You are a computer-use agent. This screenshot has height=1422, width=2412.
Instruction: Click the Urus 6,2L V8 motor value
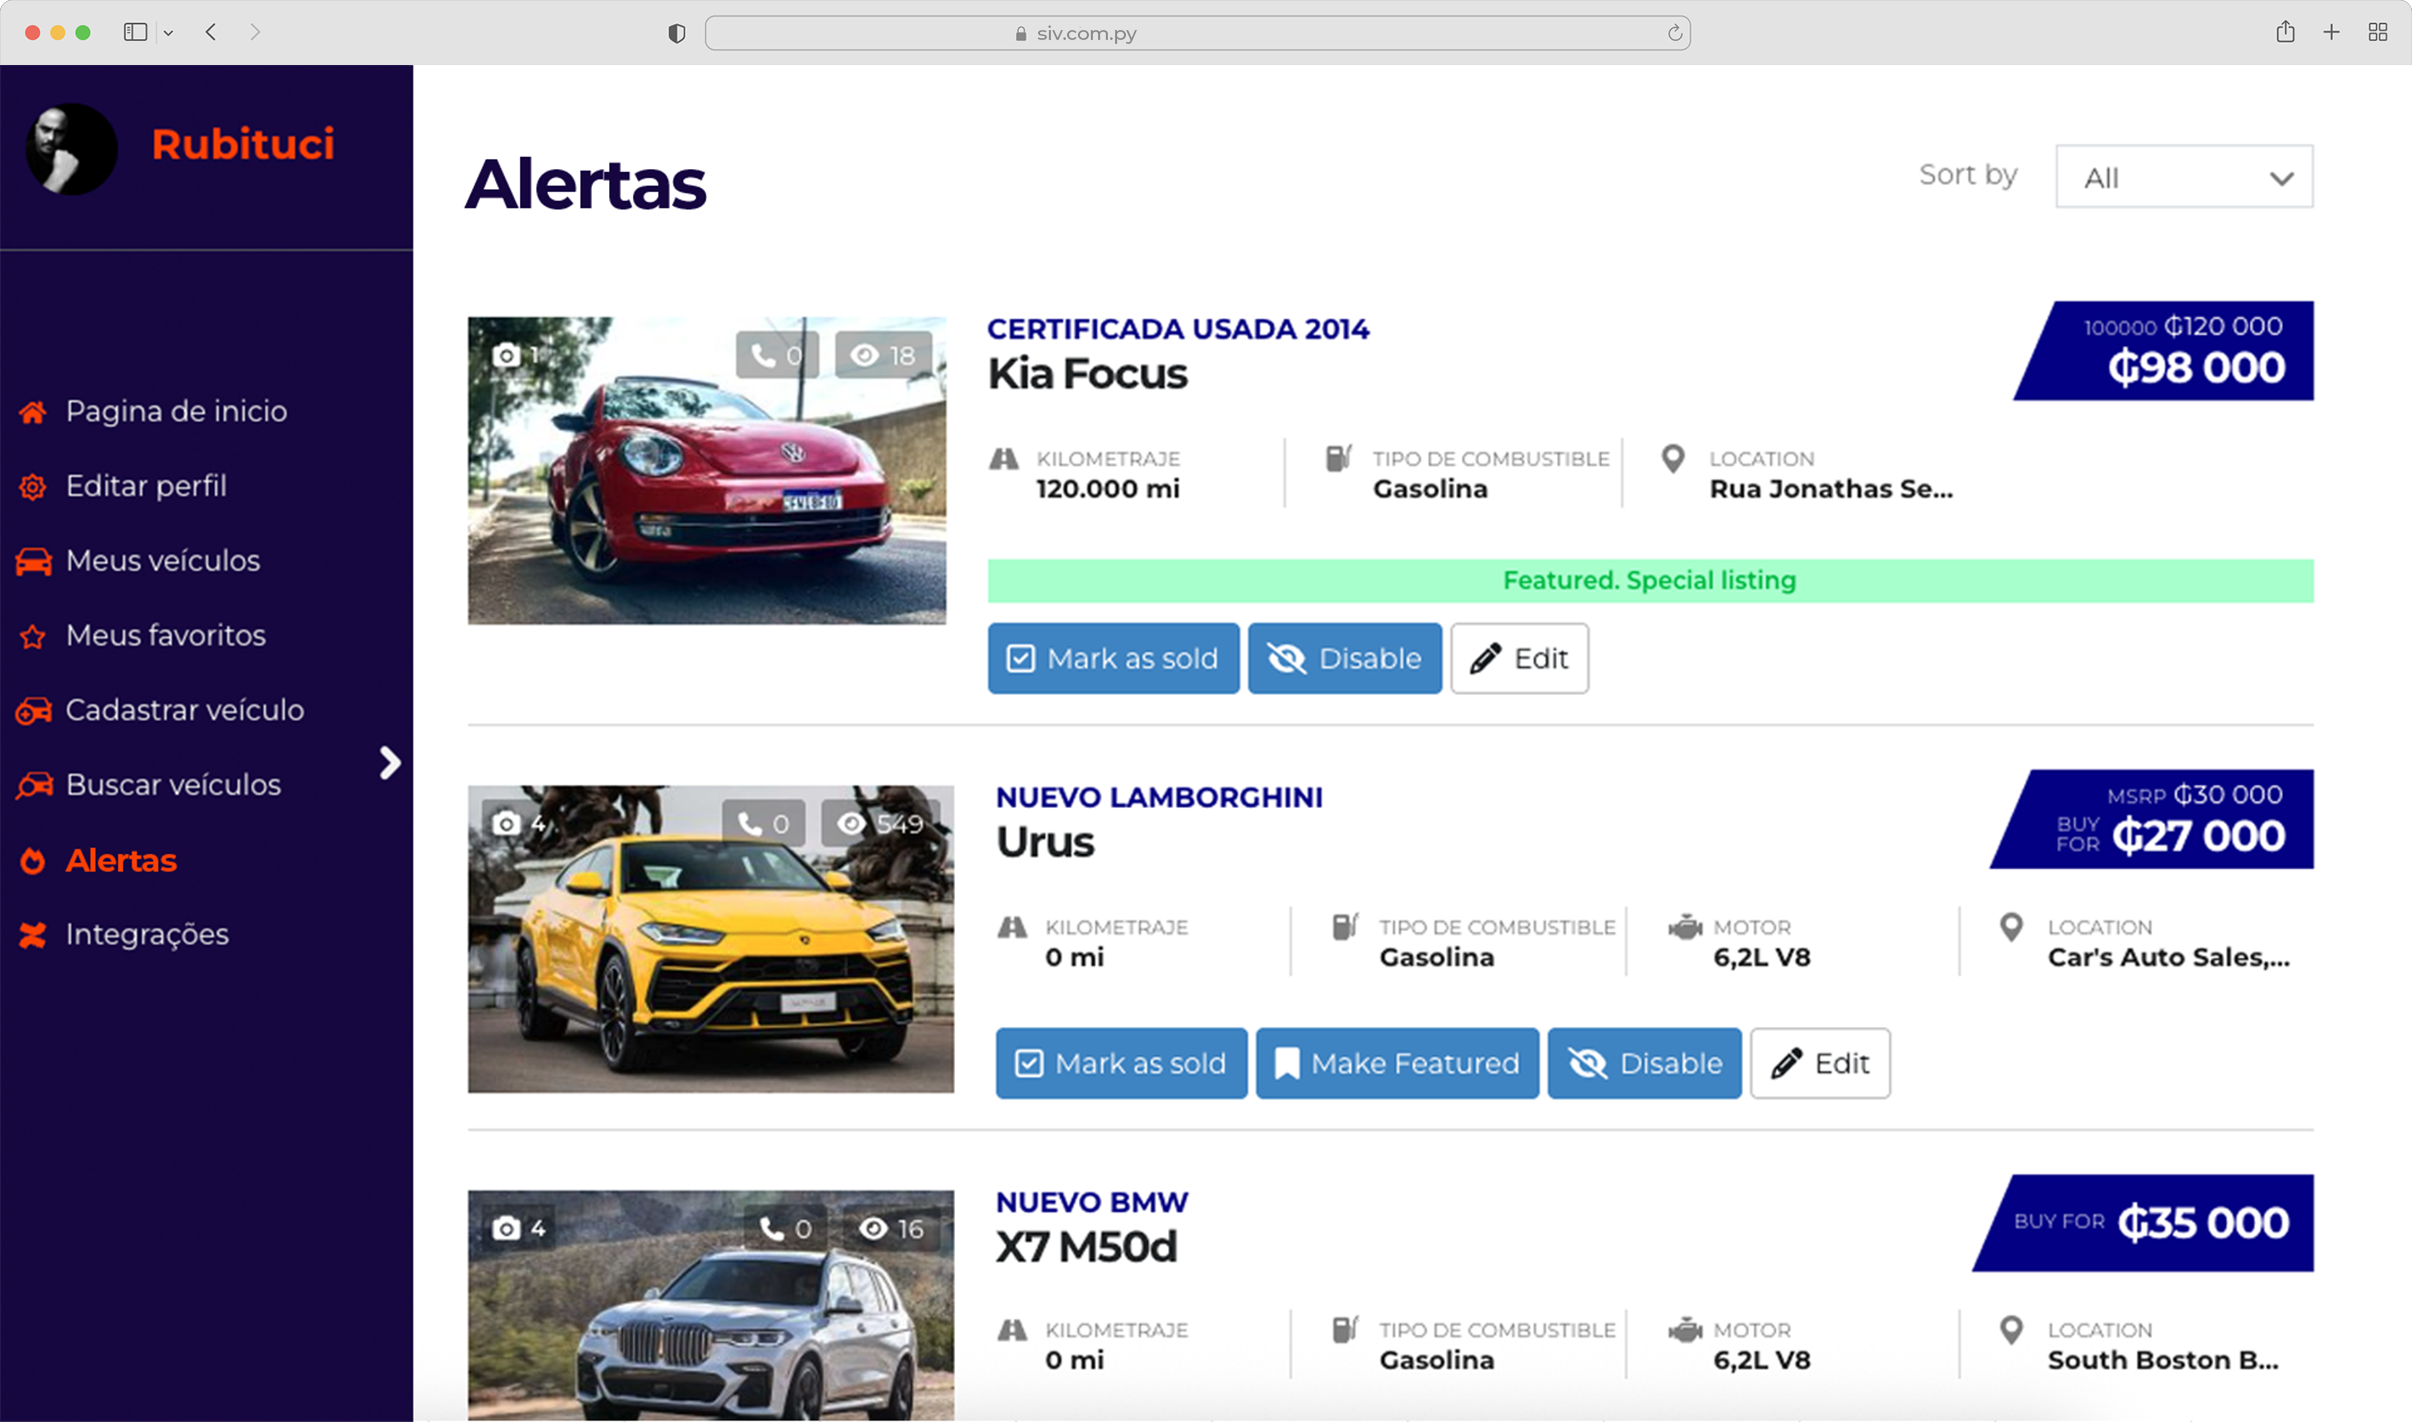(1762, 958)
